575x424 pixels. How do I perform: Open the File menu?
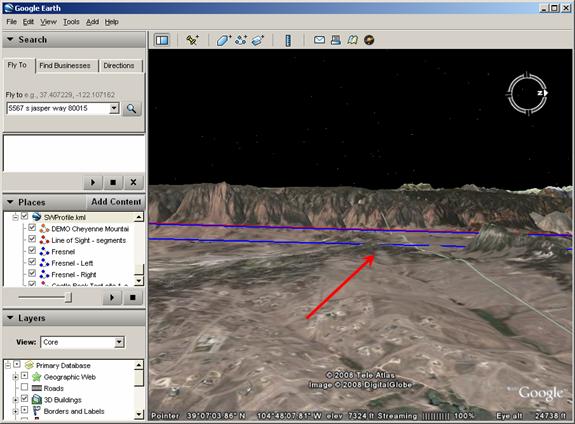[x=11, y=22]
